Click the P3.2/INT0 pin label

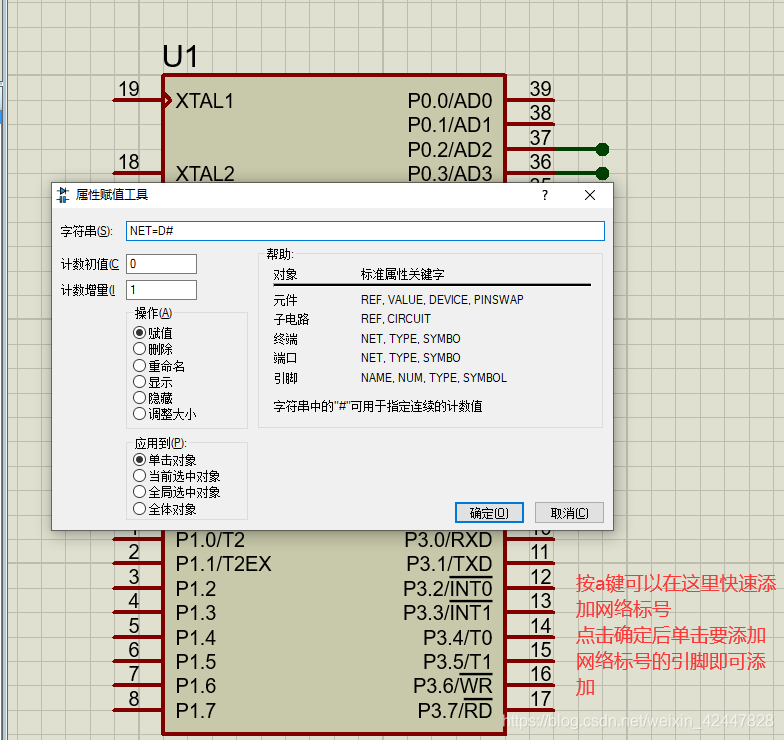coord(448,588)
